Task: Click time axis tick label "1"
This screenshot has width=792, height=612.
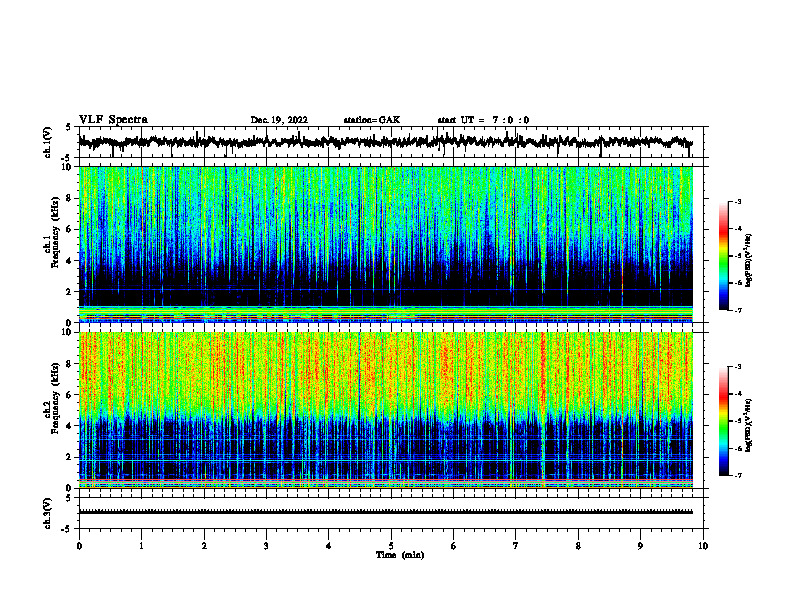Action: click(141, 546)
